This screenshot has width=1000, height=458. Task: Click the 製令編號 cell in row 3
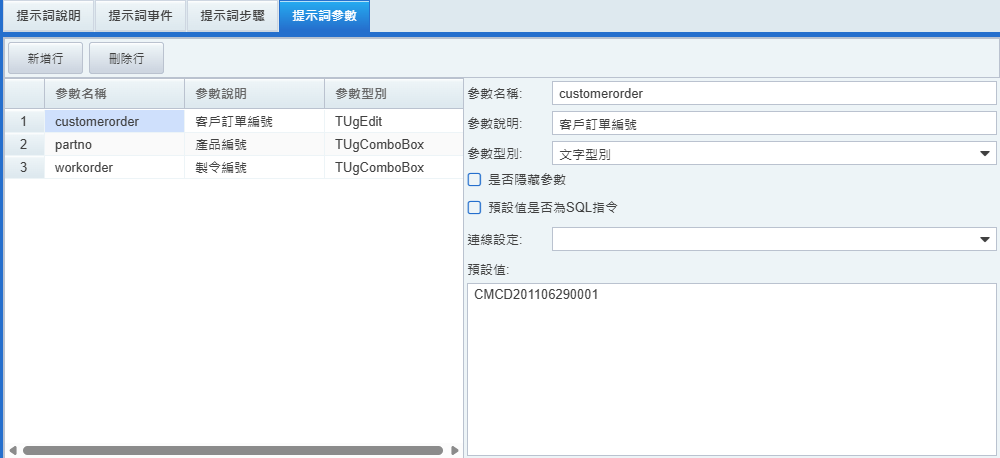(x=254, y=168)
